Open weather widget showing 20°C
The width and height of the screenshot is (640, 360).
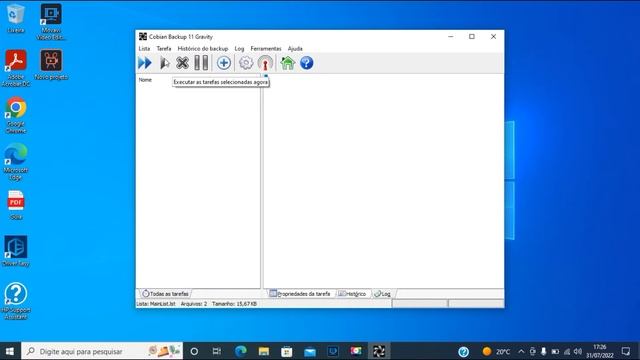coord(496,351)
